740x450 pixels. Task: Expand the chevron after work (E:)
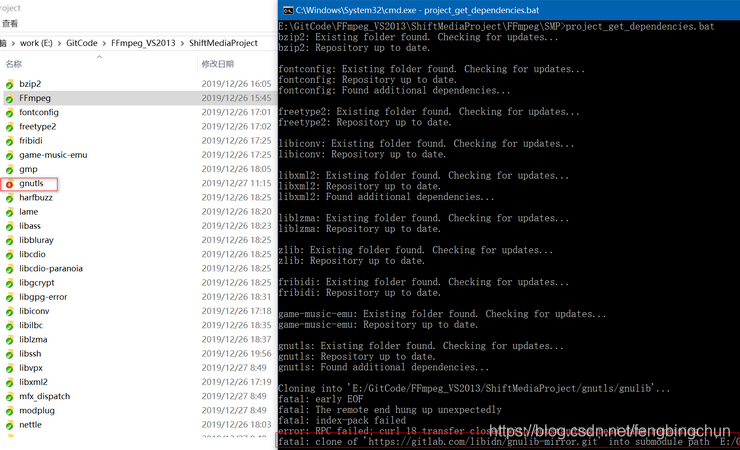[x=59, y=43]
